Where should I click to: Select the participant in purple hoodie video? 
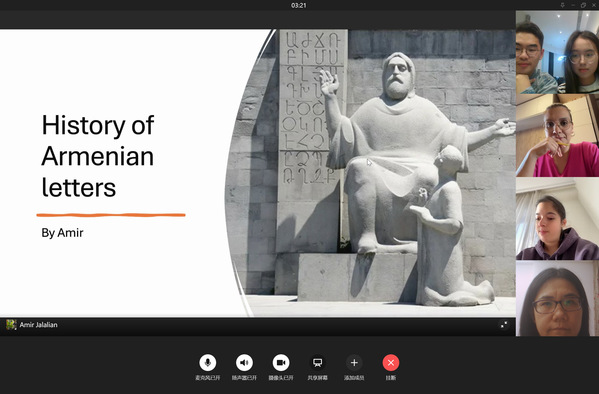(x=557, y=219)
